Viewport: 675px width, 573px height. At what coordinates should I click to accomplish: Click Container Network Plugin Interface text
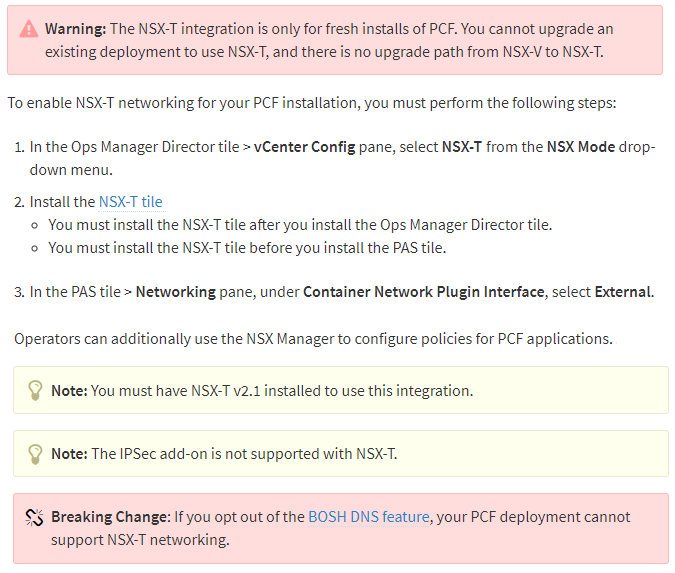point(424,292)
